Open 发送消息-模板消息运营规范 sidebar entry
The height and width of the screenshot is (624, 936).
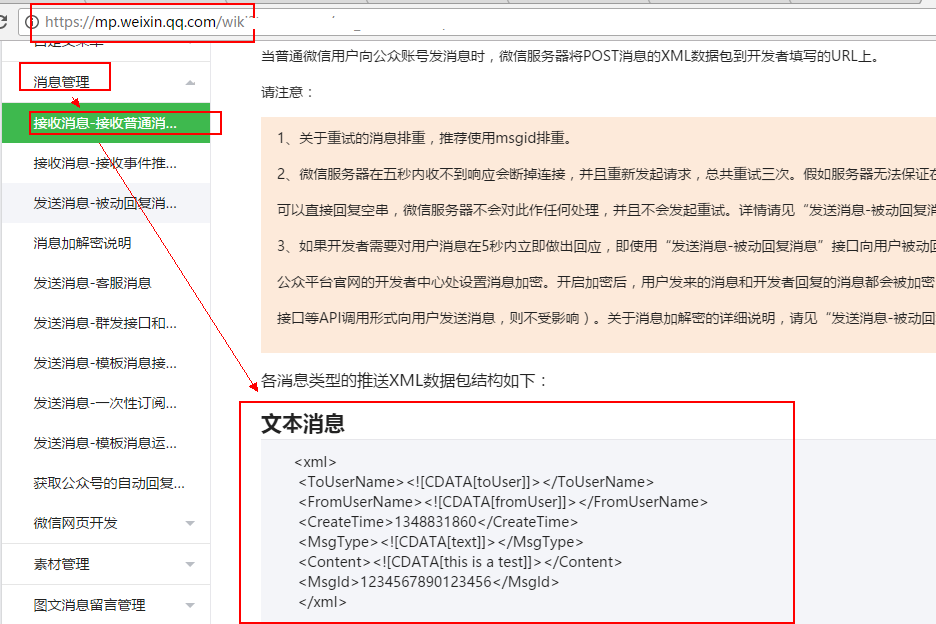105,443
